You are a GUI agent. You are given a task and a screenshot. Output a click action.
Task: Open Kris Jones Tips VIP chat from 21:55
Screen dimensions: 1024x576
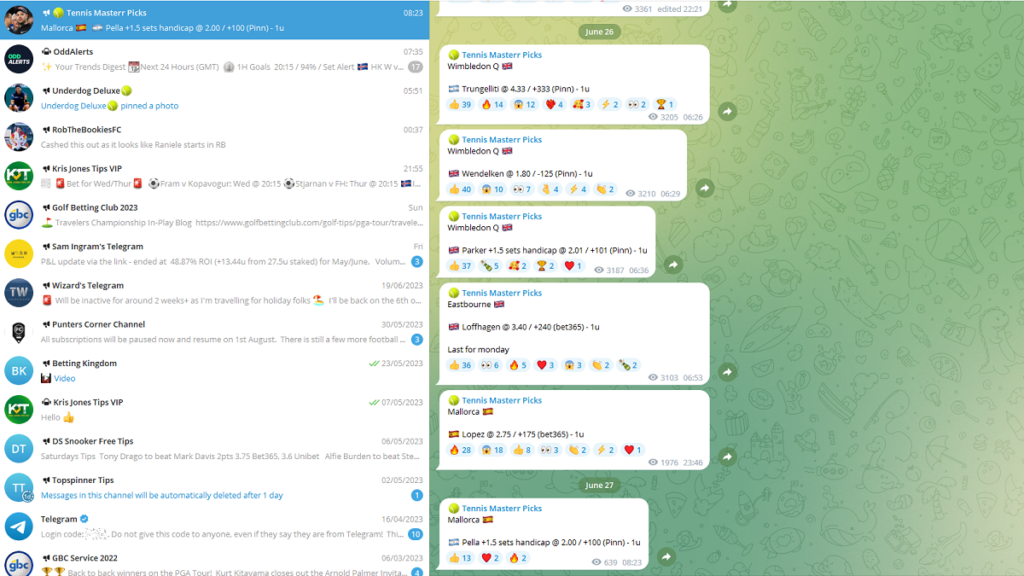(x=214, y=176)
